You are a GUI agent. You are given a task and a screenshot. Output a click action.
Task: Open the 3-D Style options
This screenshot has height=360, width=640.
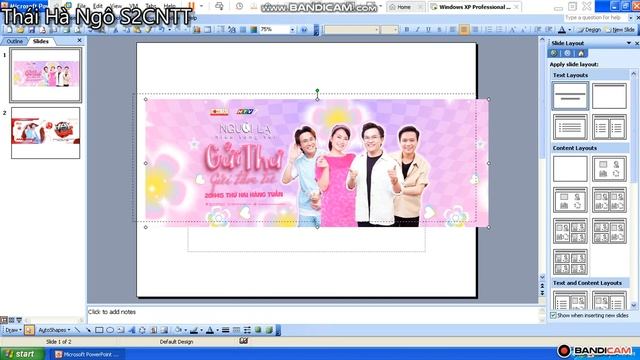(269, 330)
